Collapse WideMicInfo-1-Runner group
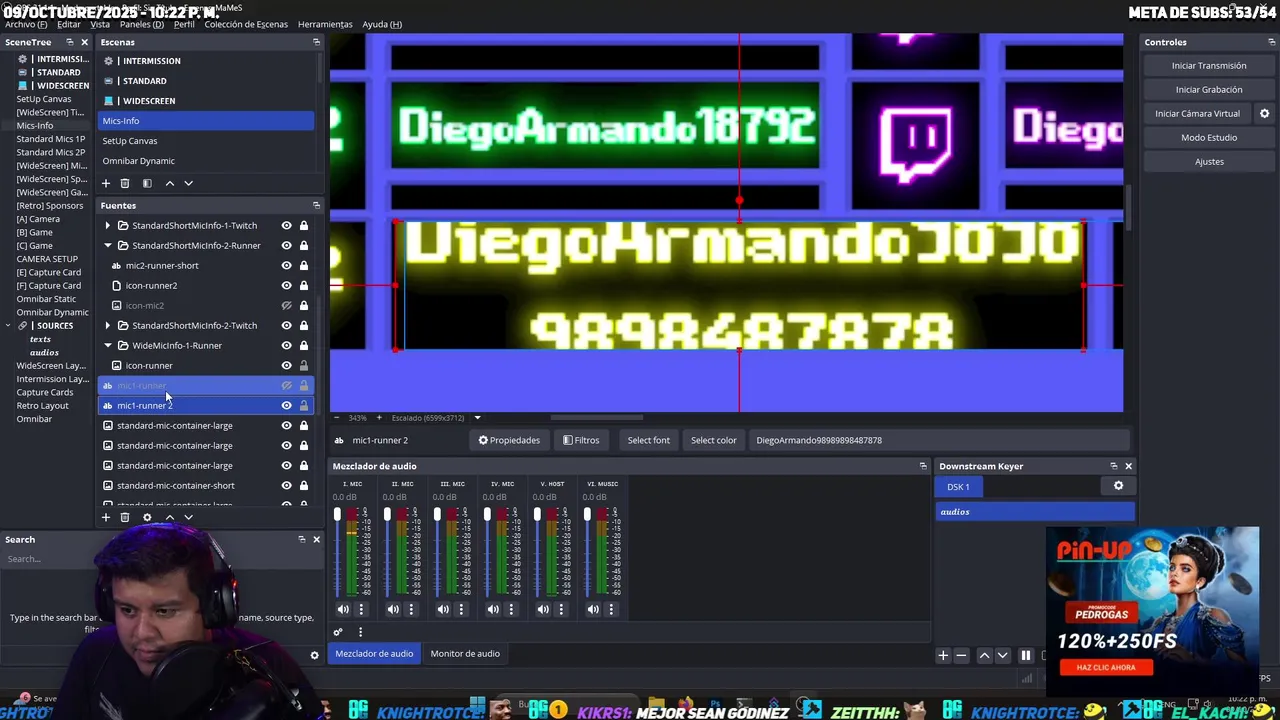 coord(108,346)
